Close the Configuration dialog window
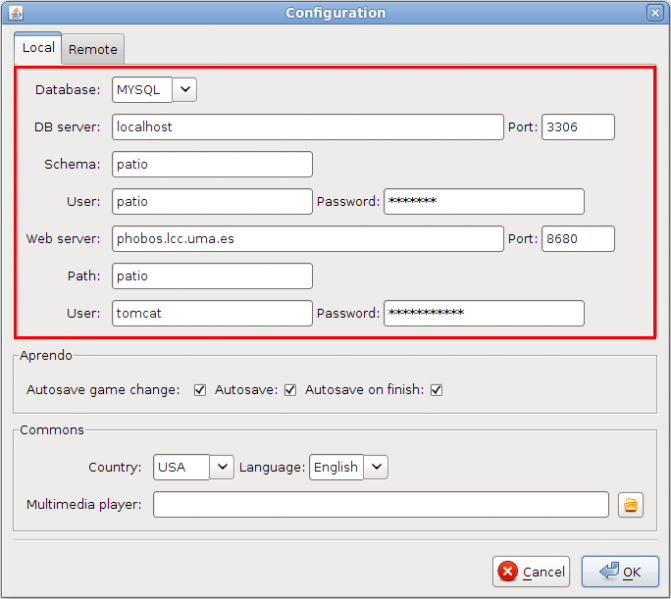This screenshot has width=671, height=599. coord(655,13)
